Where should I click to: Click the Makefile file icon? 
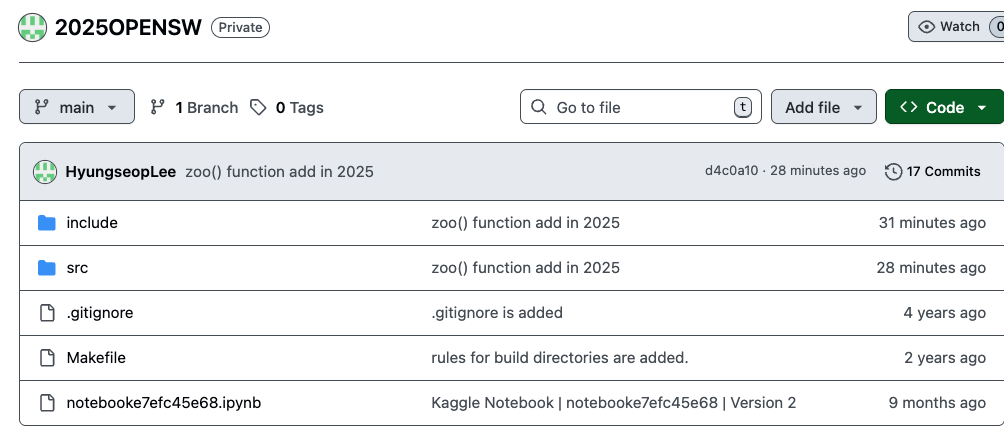[x=46, y=358]
